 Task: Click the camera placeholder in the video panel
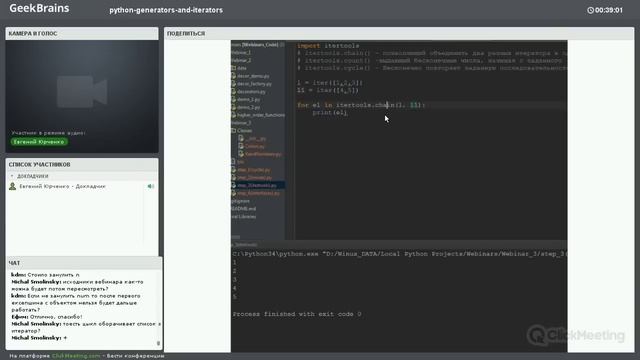(82, 91)
